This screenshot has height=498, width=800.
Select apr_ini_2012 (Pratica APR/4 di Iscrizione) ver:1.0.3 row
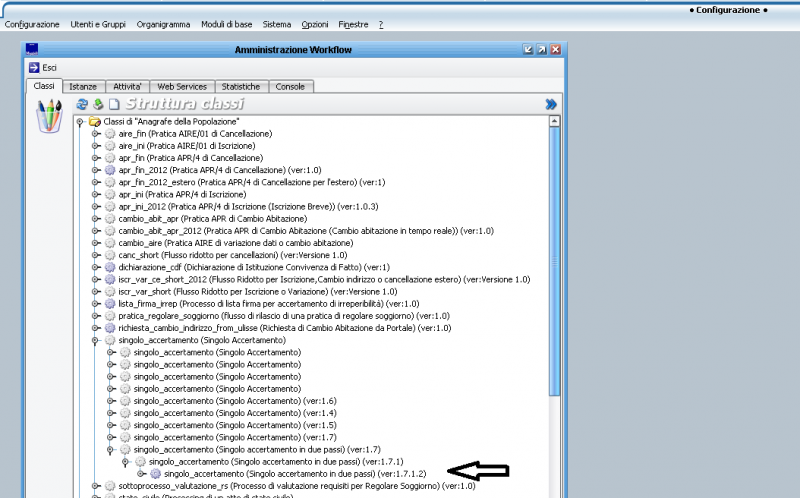coord(248,207)
